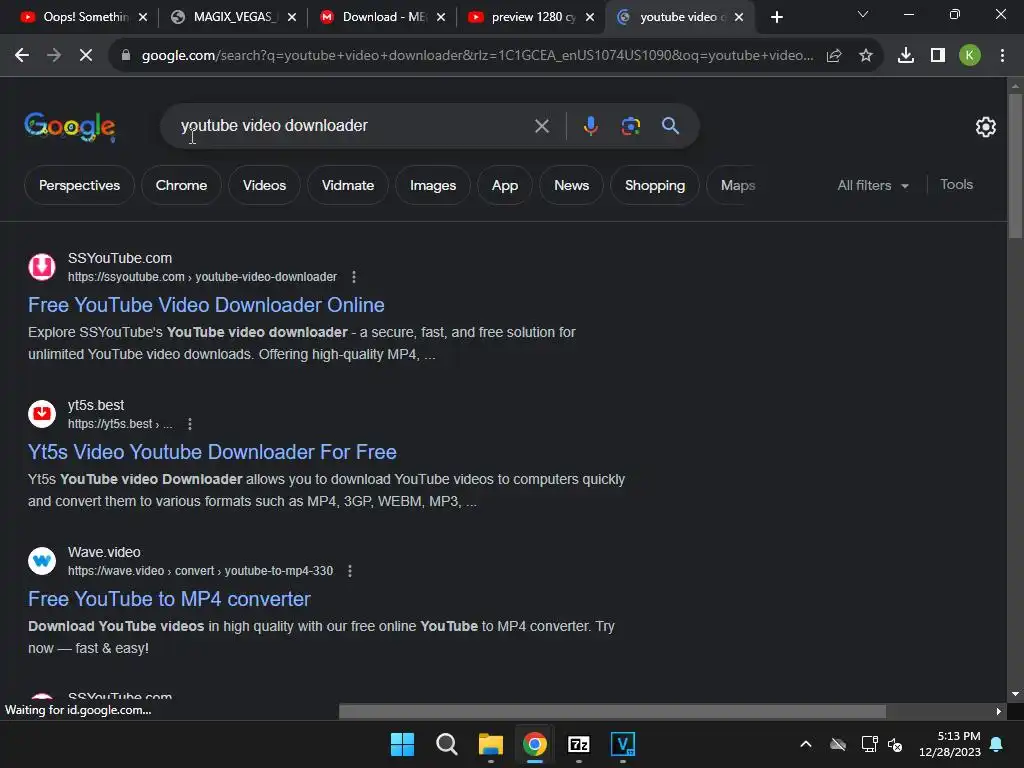Close the preview 1280 tab
The height and width of the screenshot is (768, 1024).
point(590,18)
